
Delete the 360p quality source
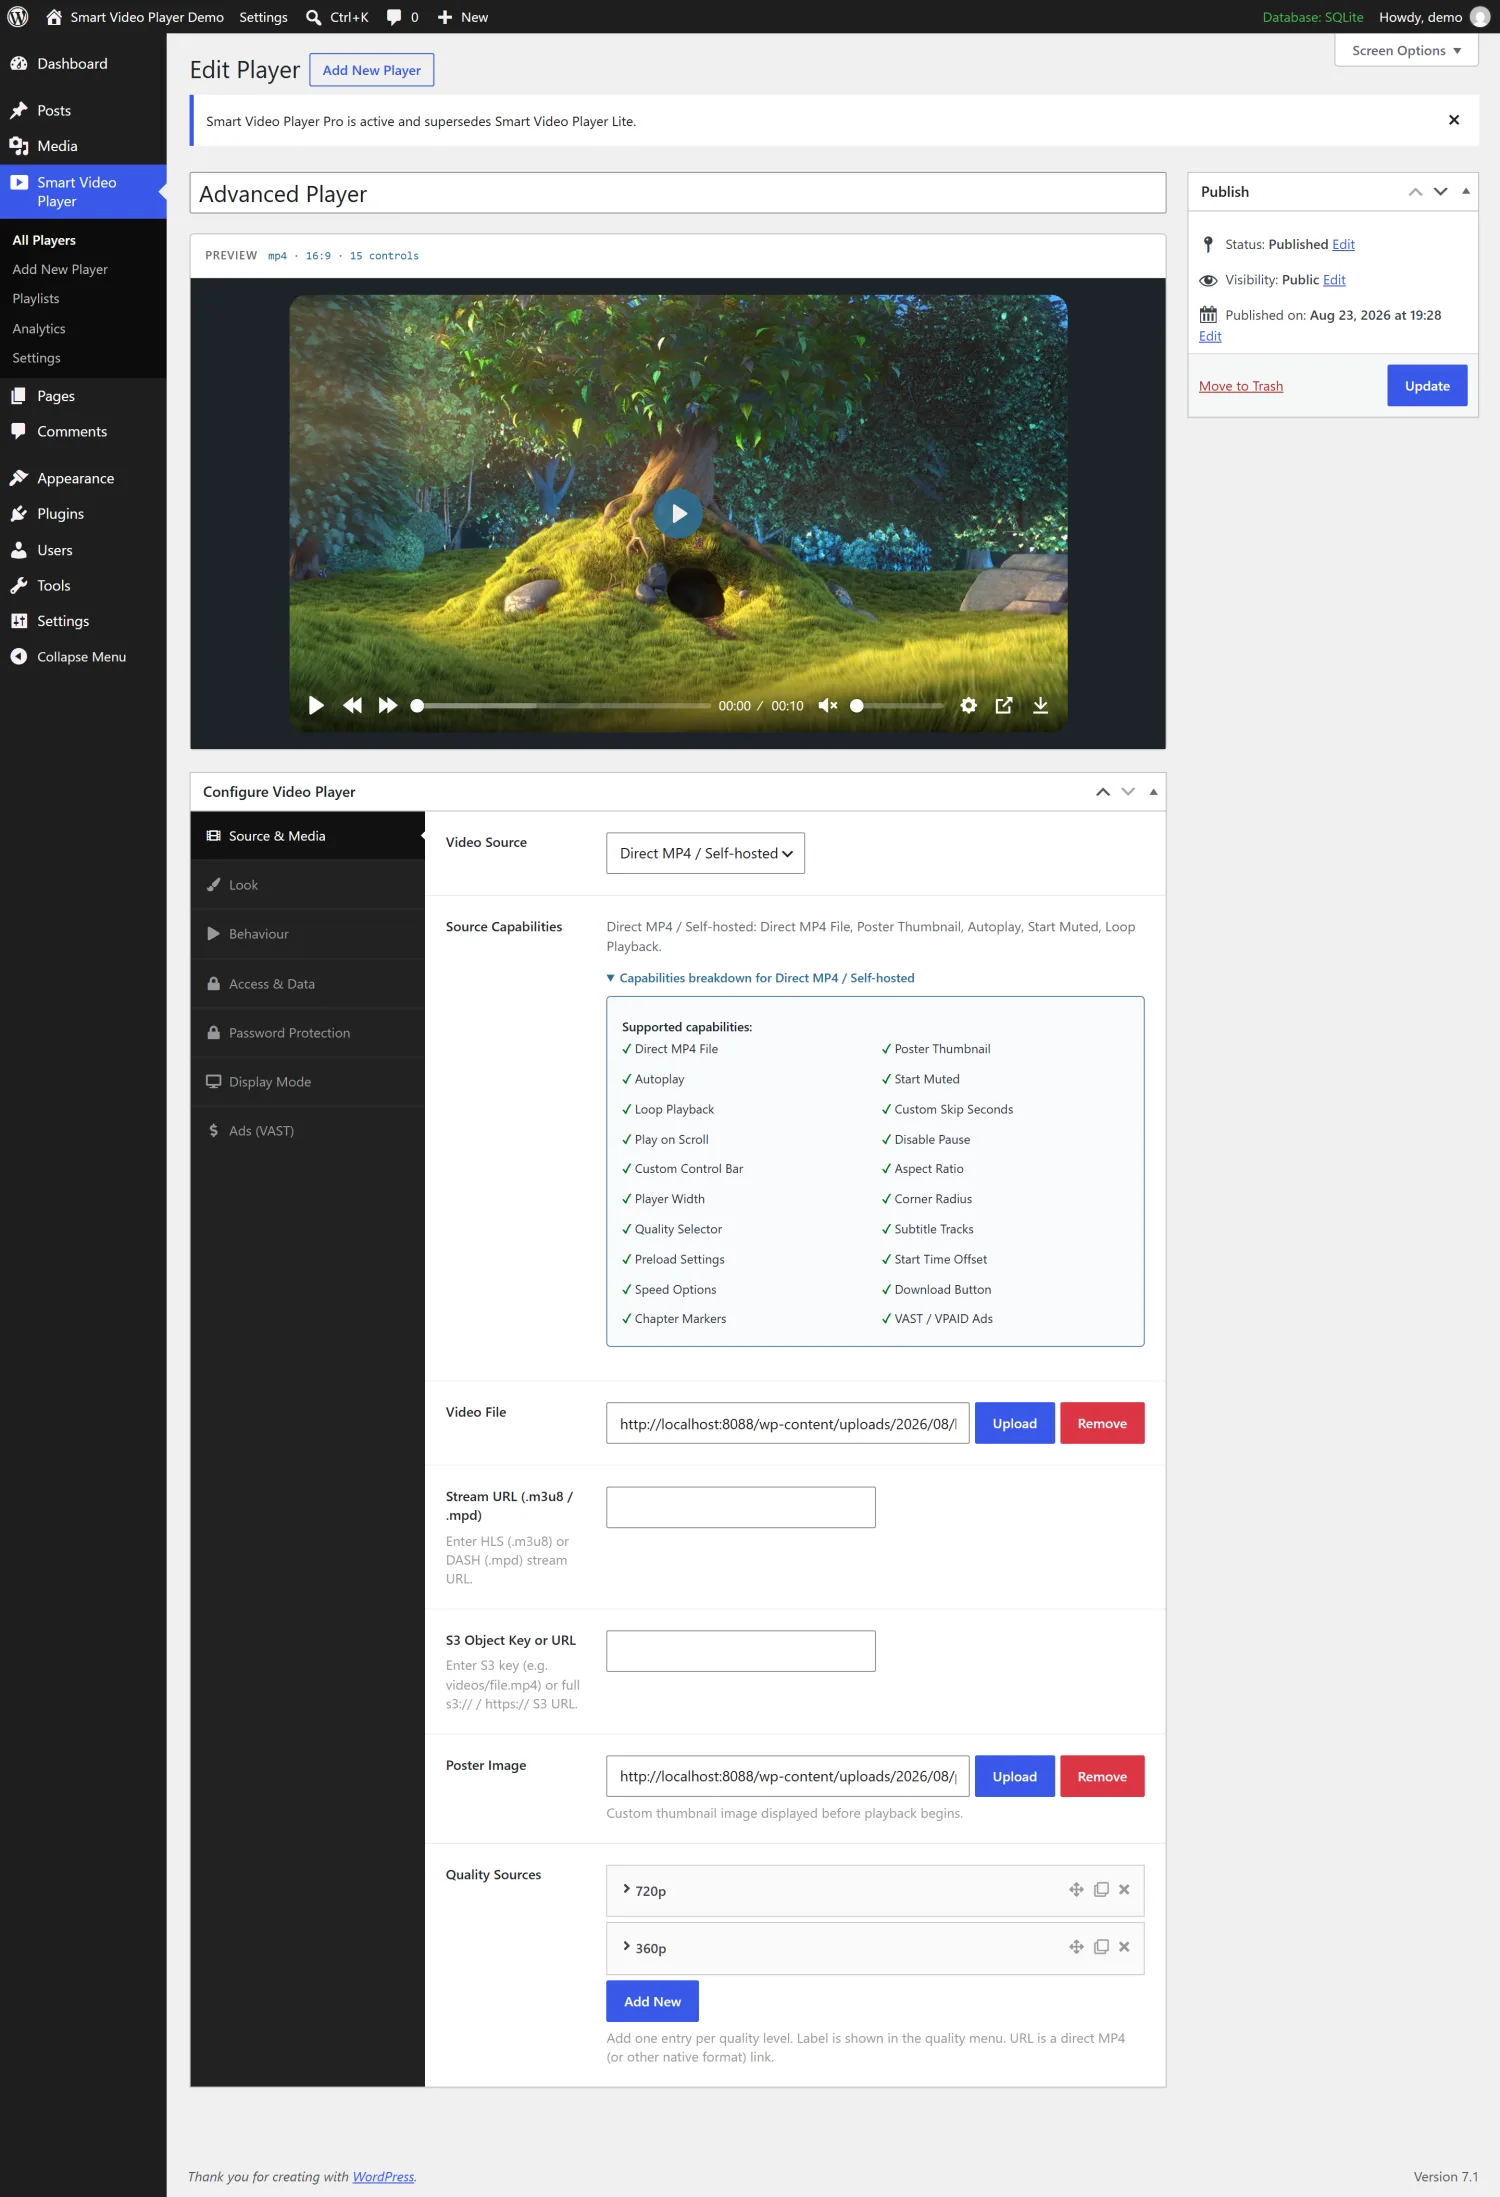click(1124, 1946)
